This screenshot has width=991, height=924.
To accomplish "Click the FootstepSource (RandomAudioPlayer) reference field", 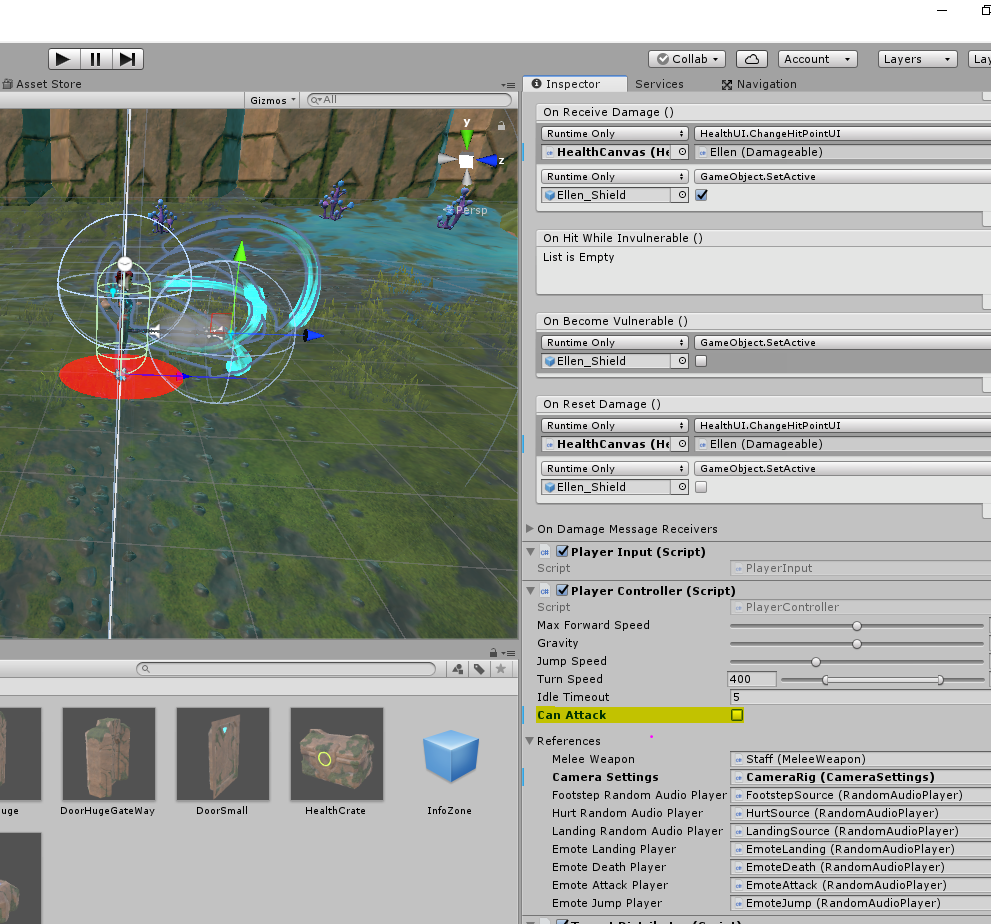I will click(860, 795).
